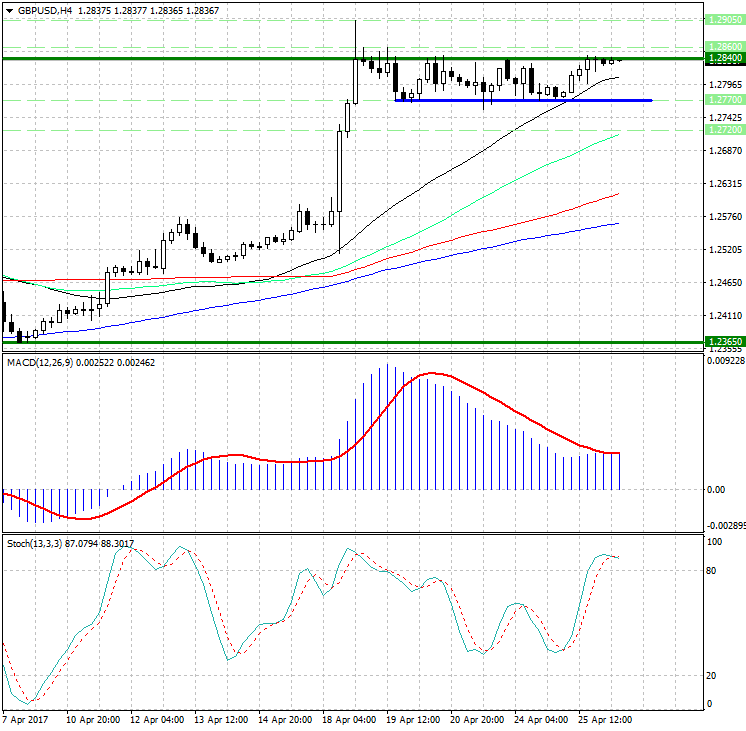
Task: Click the 20 level on Stochastic scale
Action: click(712, 675)
